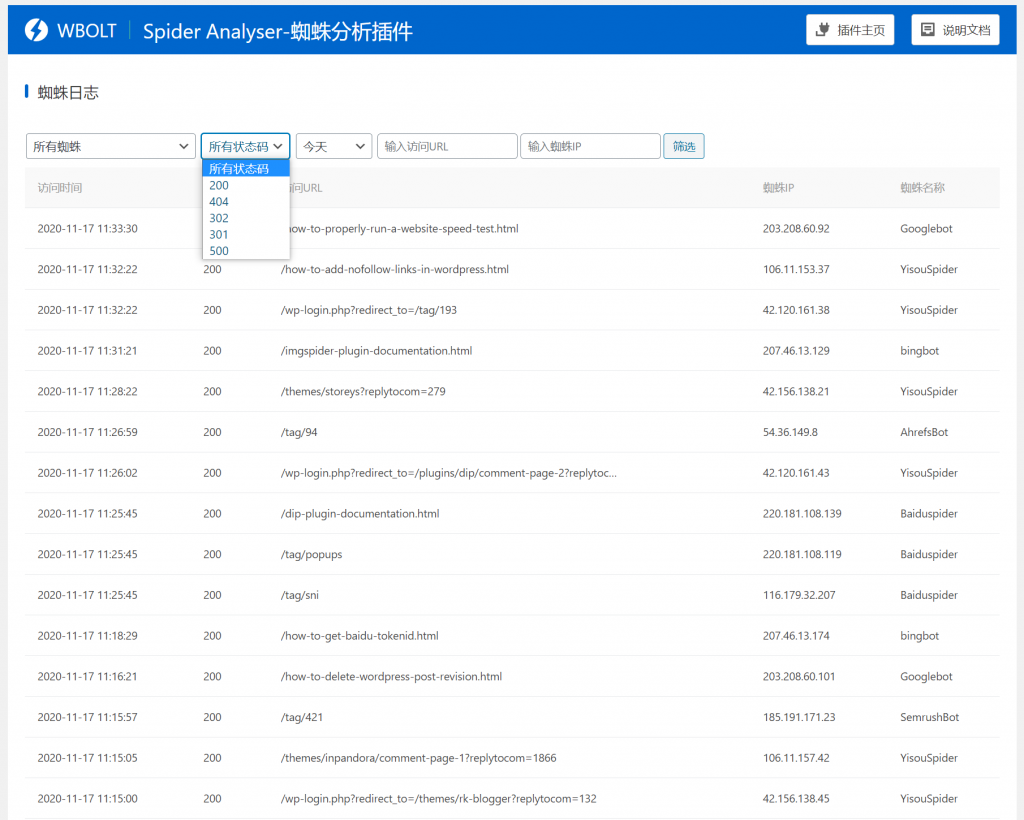Collapse the 所有状态码 status code dropdown
1024x820 pixels.
pyautogui.click(x=245, y=146)
